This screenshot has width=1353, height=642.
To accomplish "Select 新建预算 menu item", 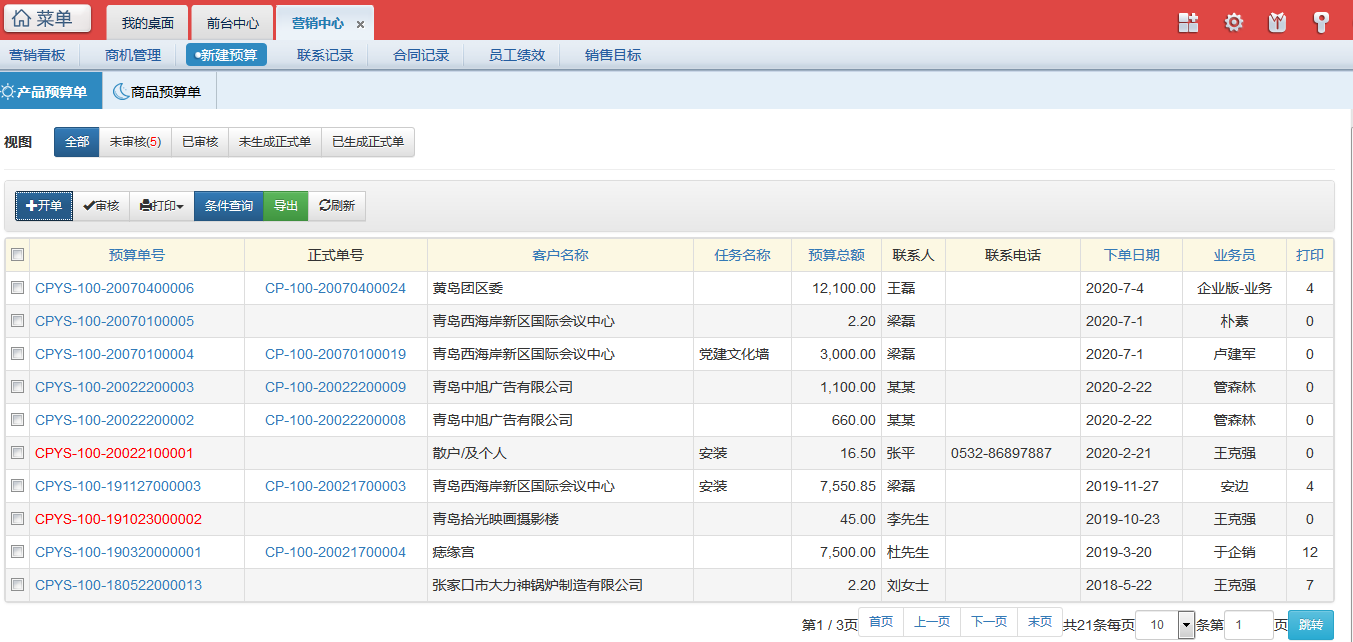I will tap(226, 55).
